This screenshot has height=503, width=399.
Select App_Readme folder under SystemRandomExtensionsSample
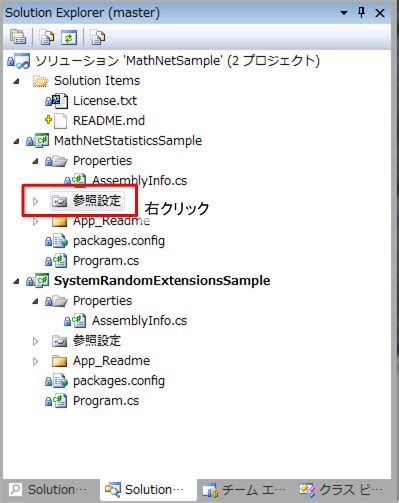coord(111,361)
